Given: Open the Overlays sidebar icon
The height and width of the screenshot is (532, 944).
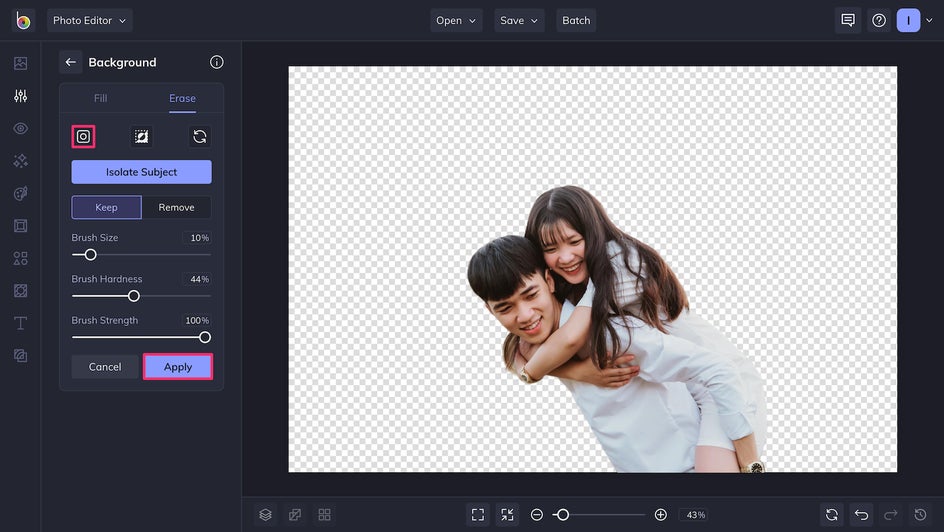Looking at the screenshot, I should [20, 291].
